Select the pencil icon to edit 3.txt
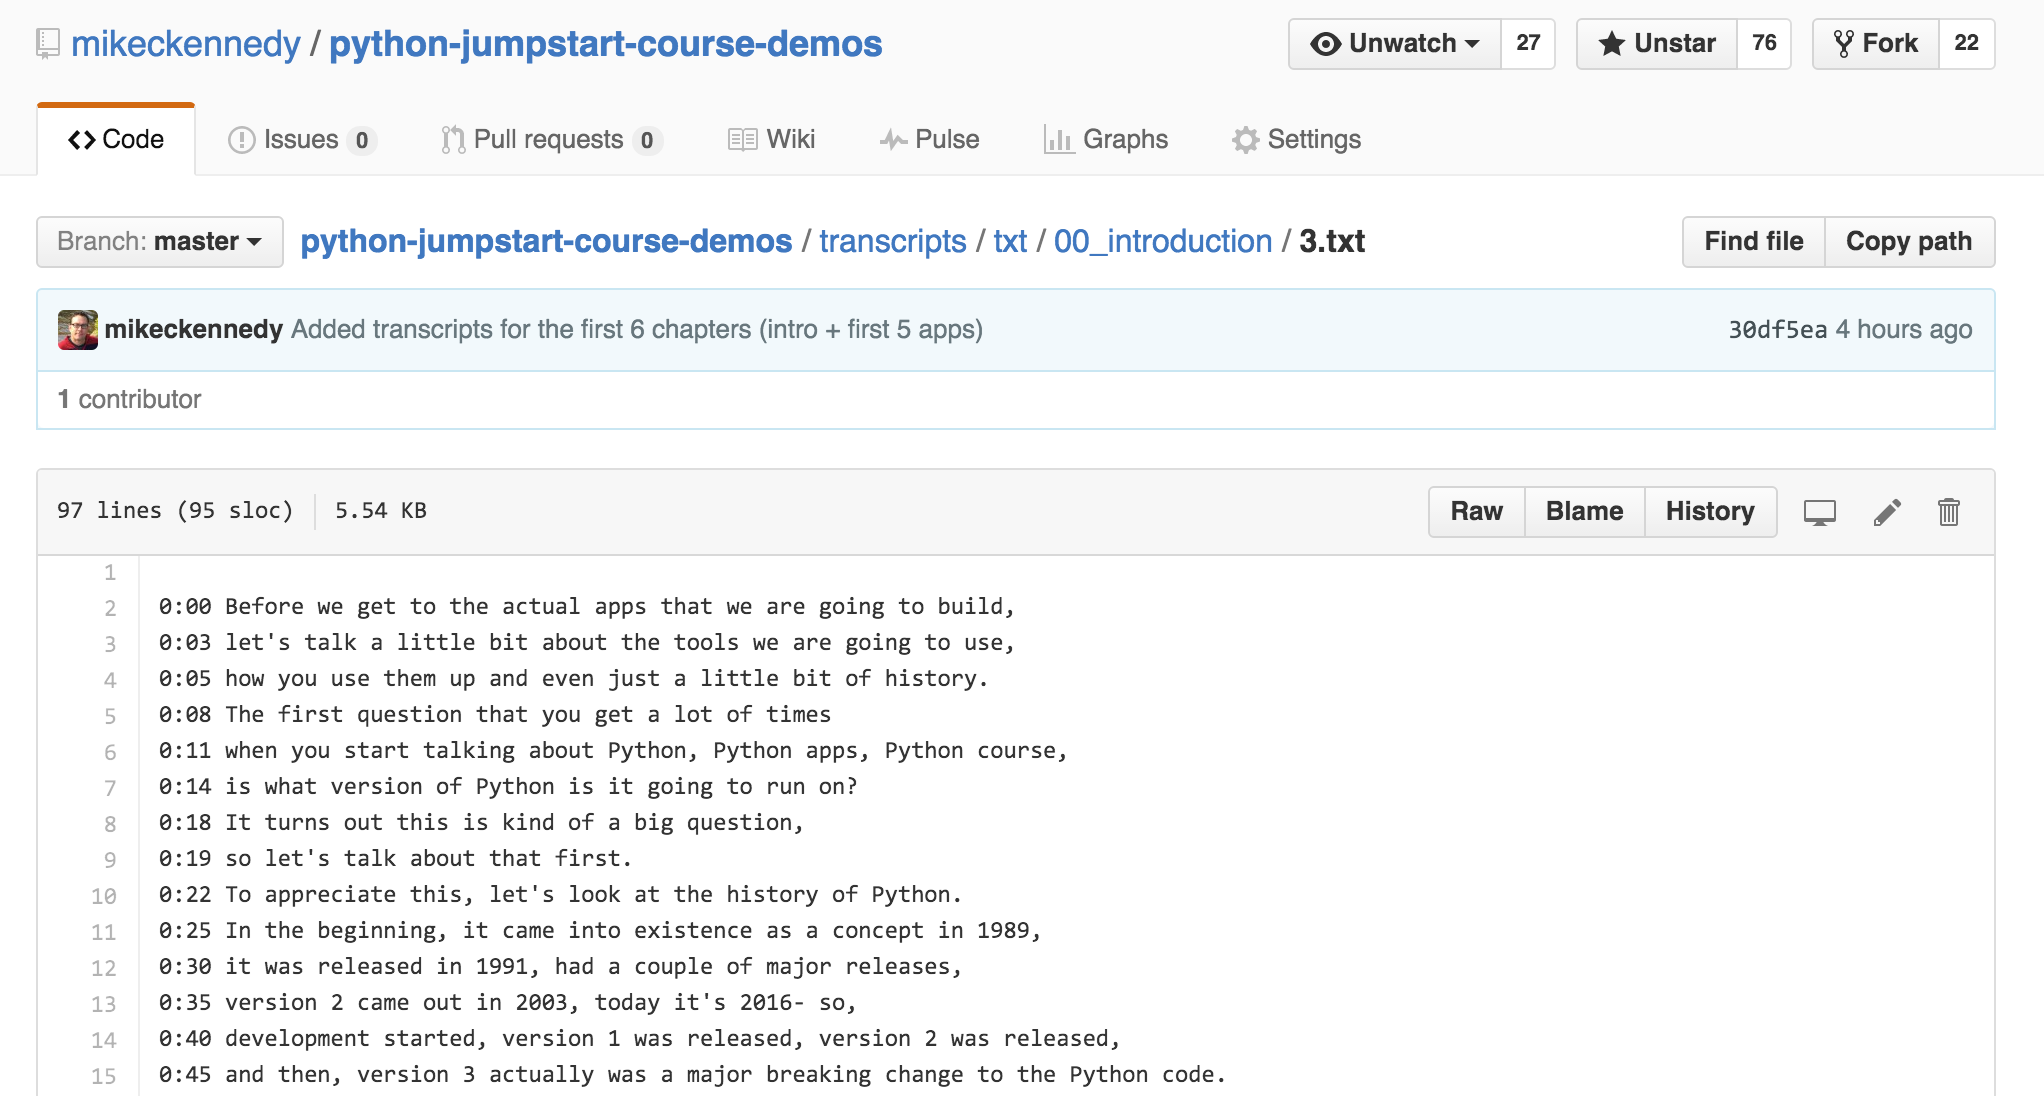This screenshot has height=1096, width=2044. tap(1887, 511)
